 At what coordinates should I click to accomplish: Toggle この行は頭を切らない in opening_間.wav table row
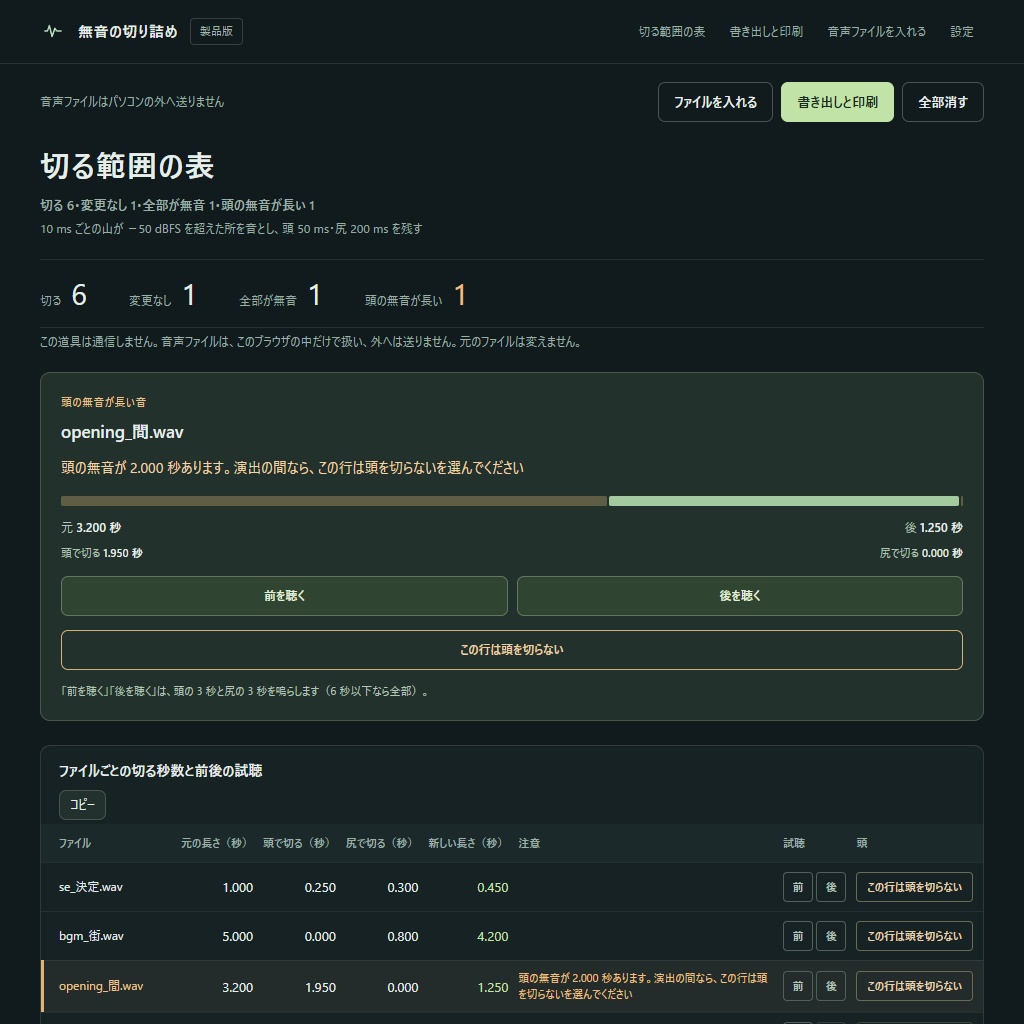click(x=914, y=986)
